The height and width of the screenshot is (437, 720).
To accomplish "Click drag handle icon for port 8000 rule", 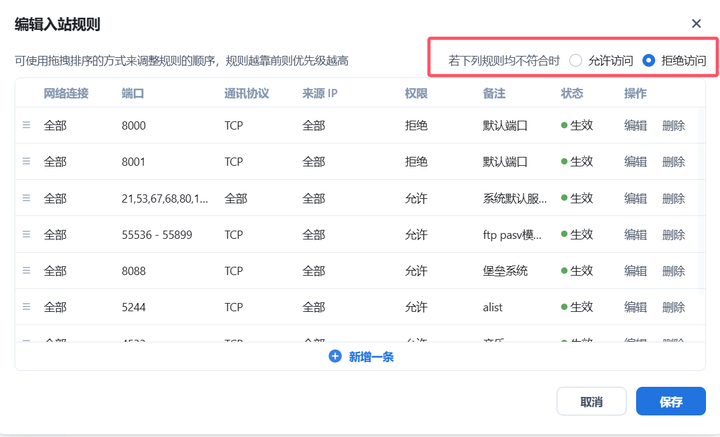I will [x=27, y=126].
